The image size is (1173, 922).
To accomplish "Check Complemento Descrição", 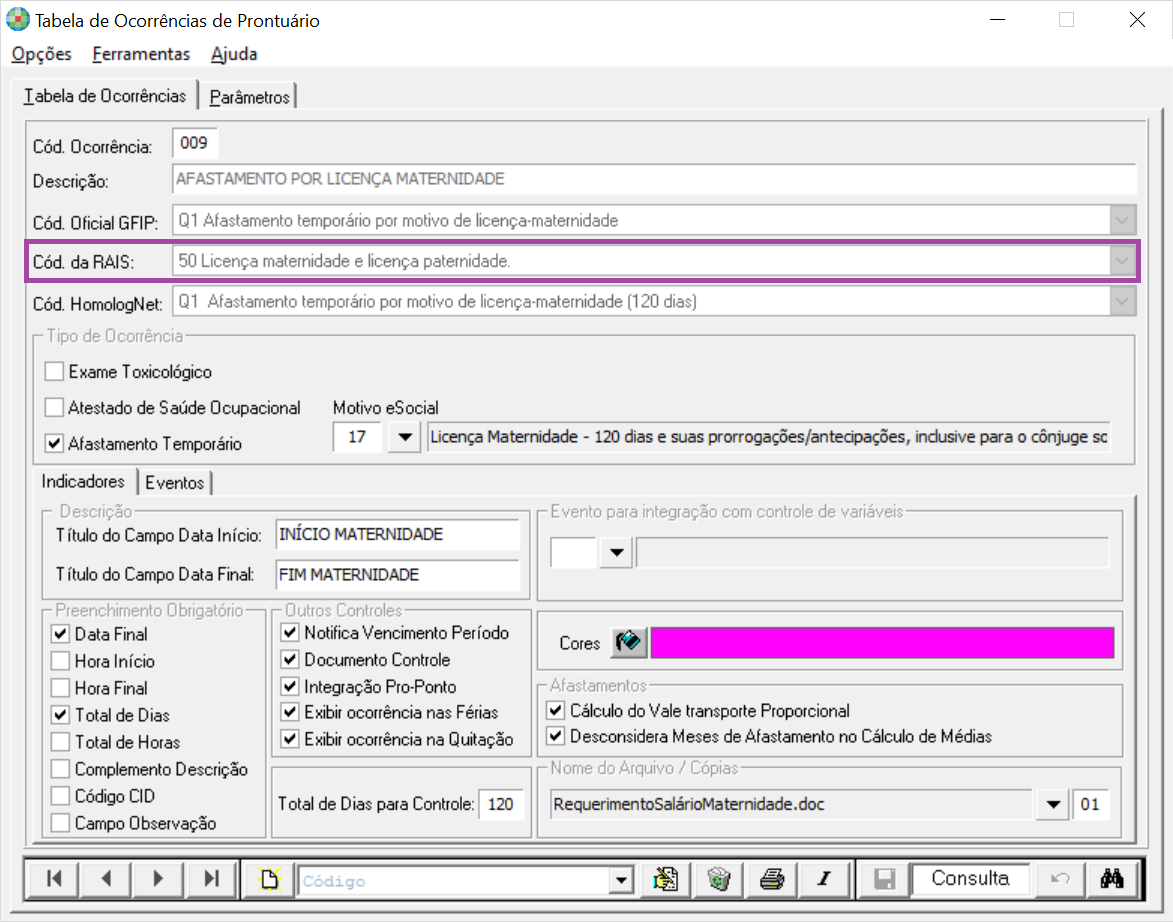I will coord(61,769).
